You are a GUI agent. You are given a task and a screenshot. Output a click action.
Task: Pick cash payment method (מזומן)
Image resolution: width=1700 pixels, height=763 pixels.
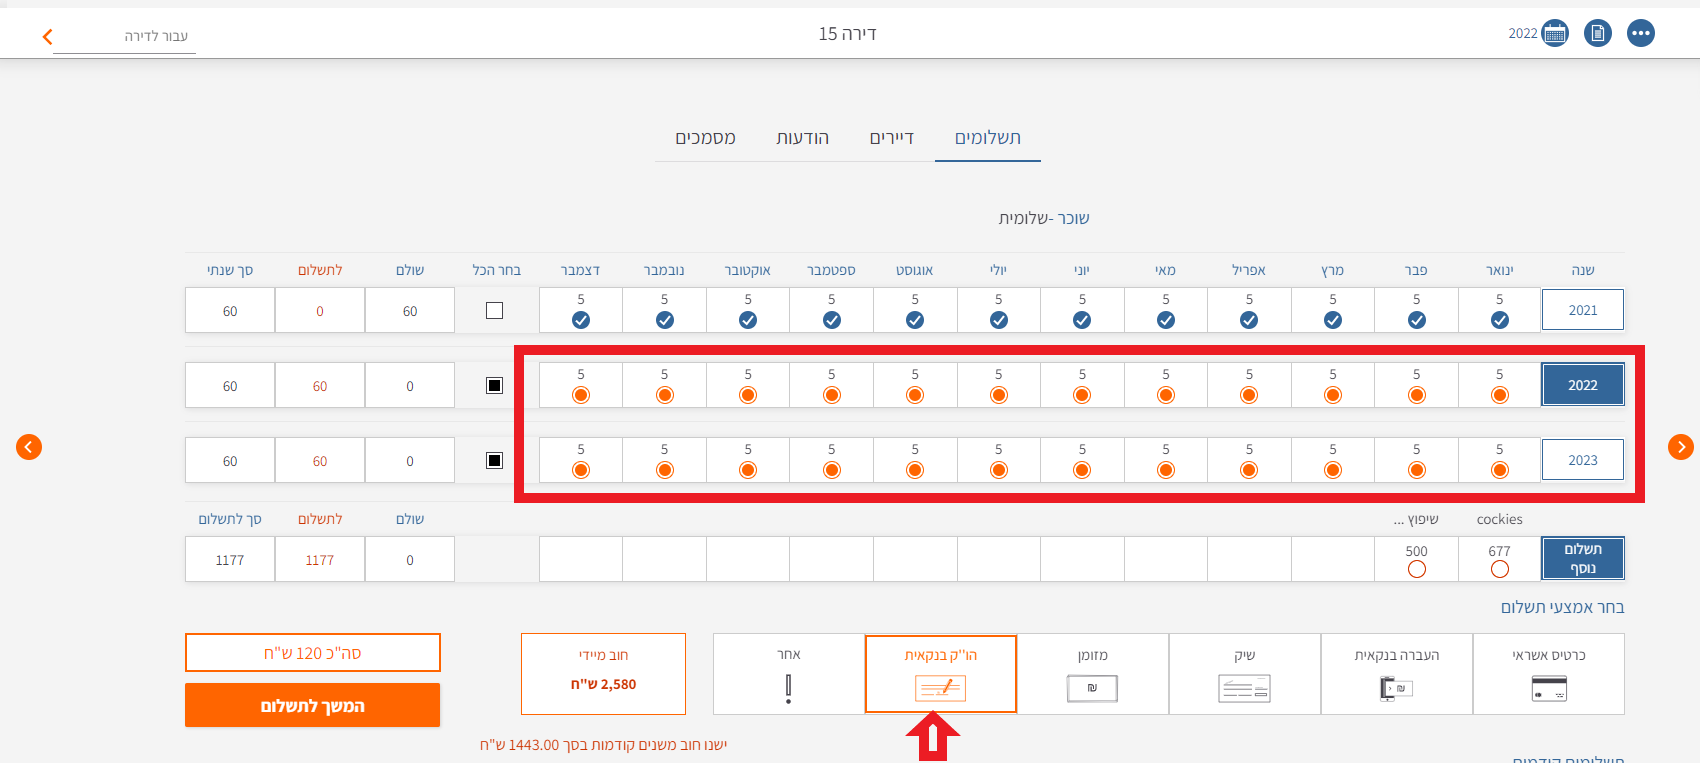pyautogui.click(x=1092, y=674)
